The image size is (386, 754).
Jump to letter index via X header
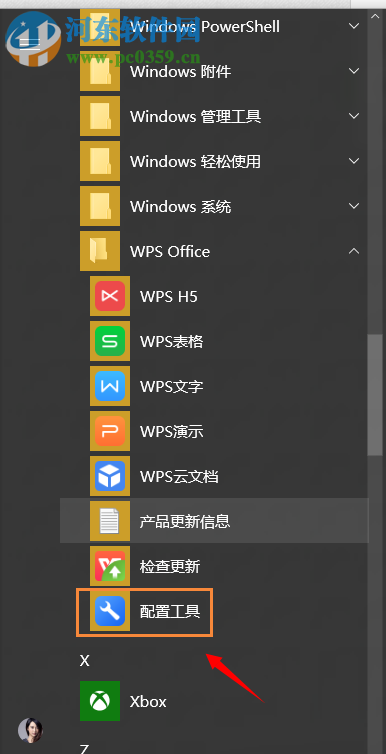[85, 661]
